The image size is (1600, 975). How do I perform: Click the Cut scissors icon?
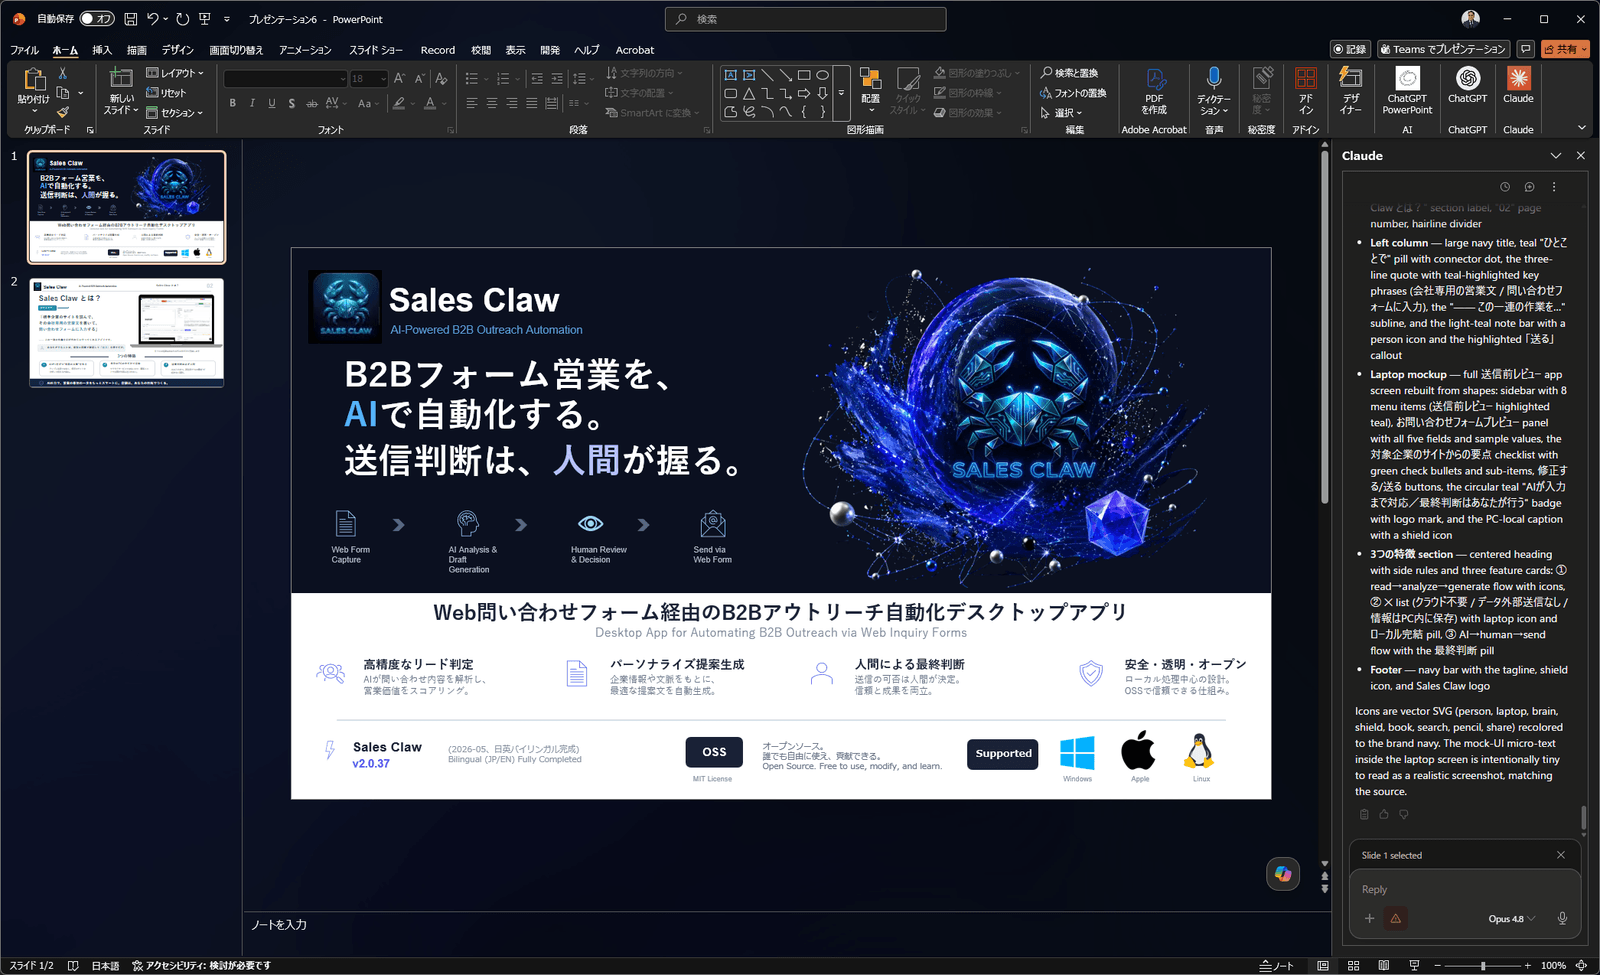(x=63, y=74)
